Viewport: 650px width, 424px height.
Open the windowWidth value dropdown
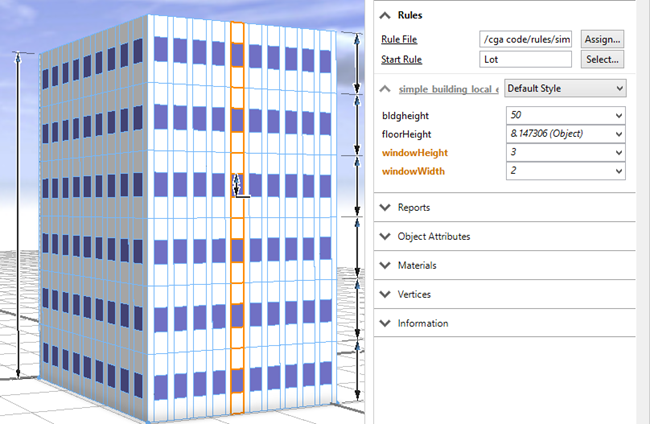pos(619,172)
